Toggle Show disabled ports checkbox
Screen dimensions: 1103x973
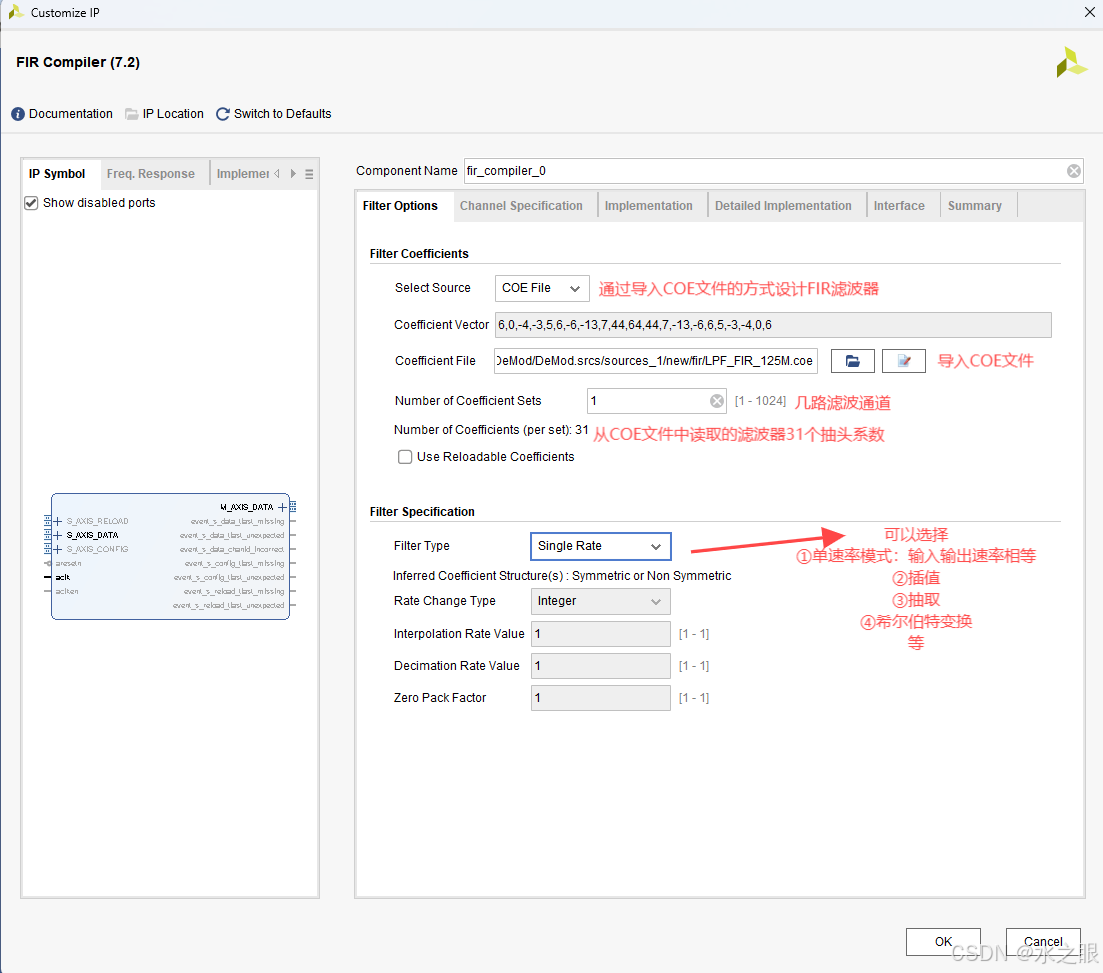pos(31,203)
